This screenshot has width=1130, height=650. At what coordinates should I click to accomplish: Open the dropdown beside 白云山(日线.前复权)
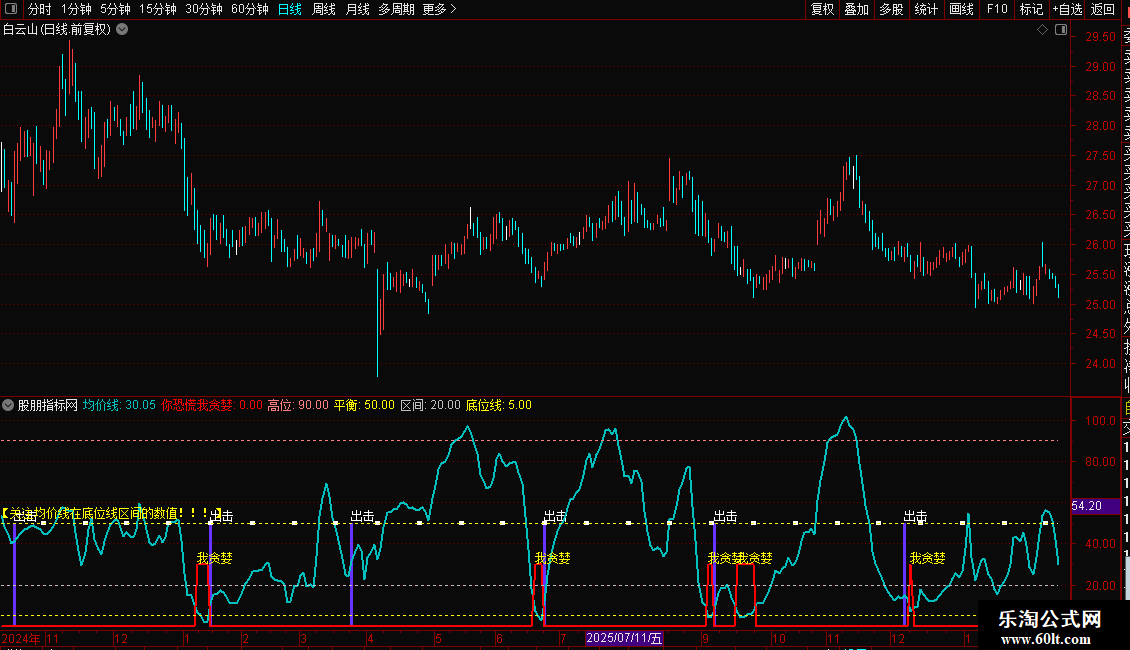pyautogui.click(x=123, y=30)
